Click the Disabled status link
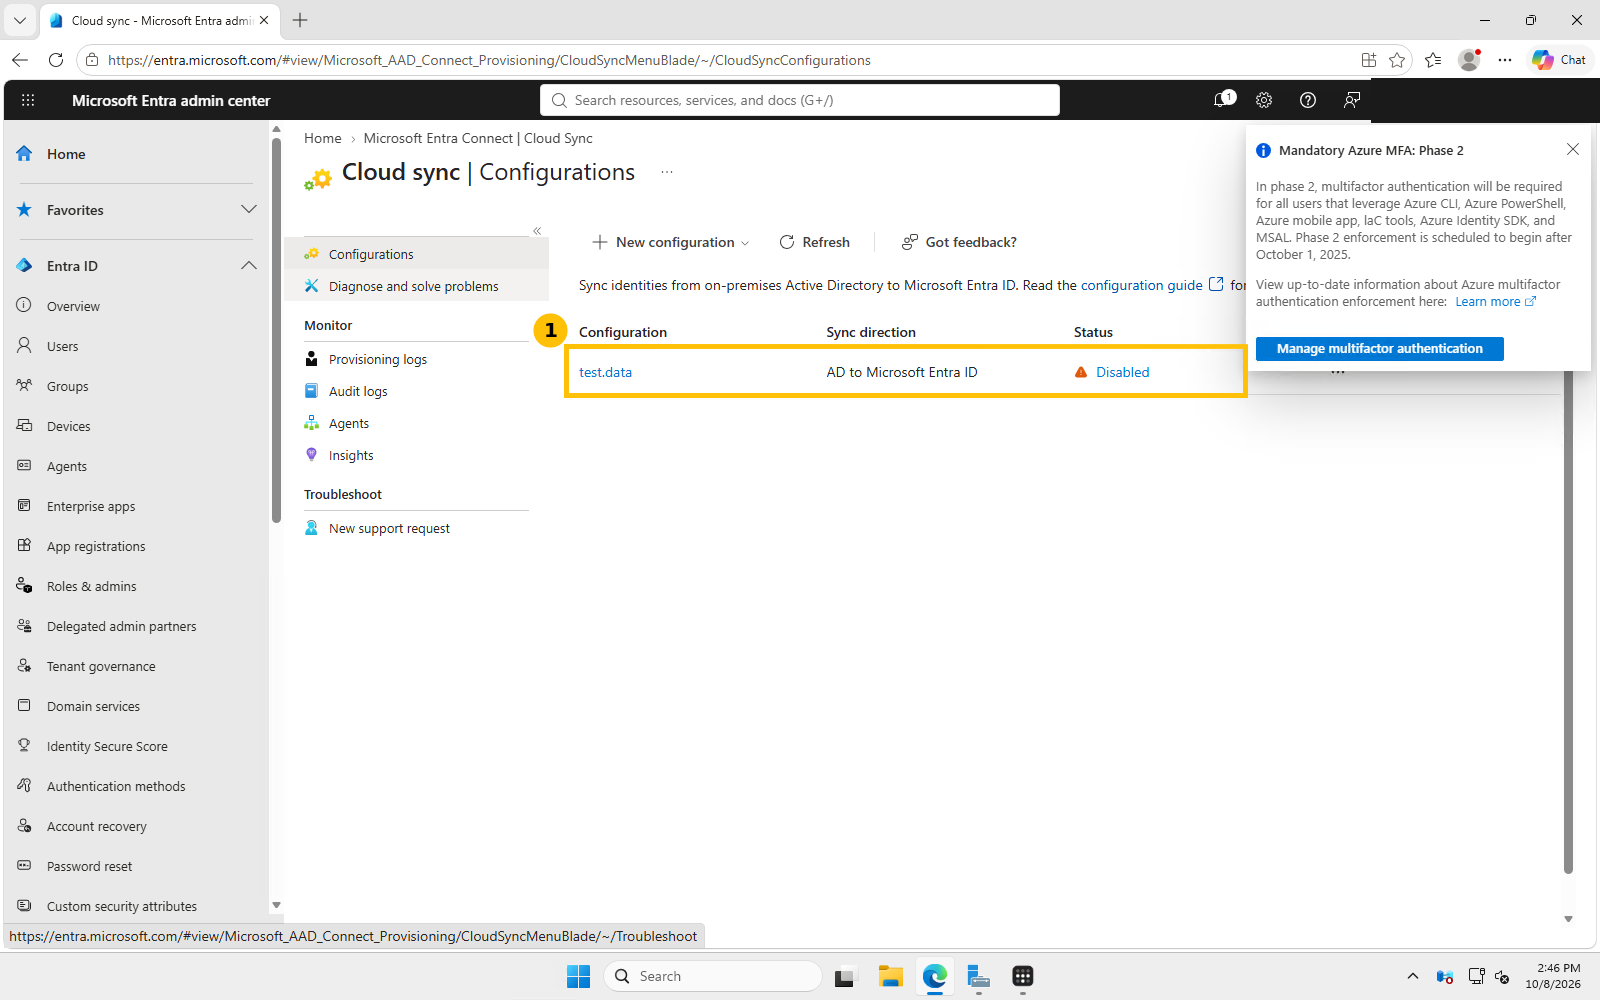Screen dimensions: 1600x1000 [x=1122, y=372]
